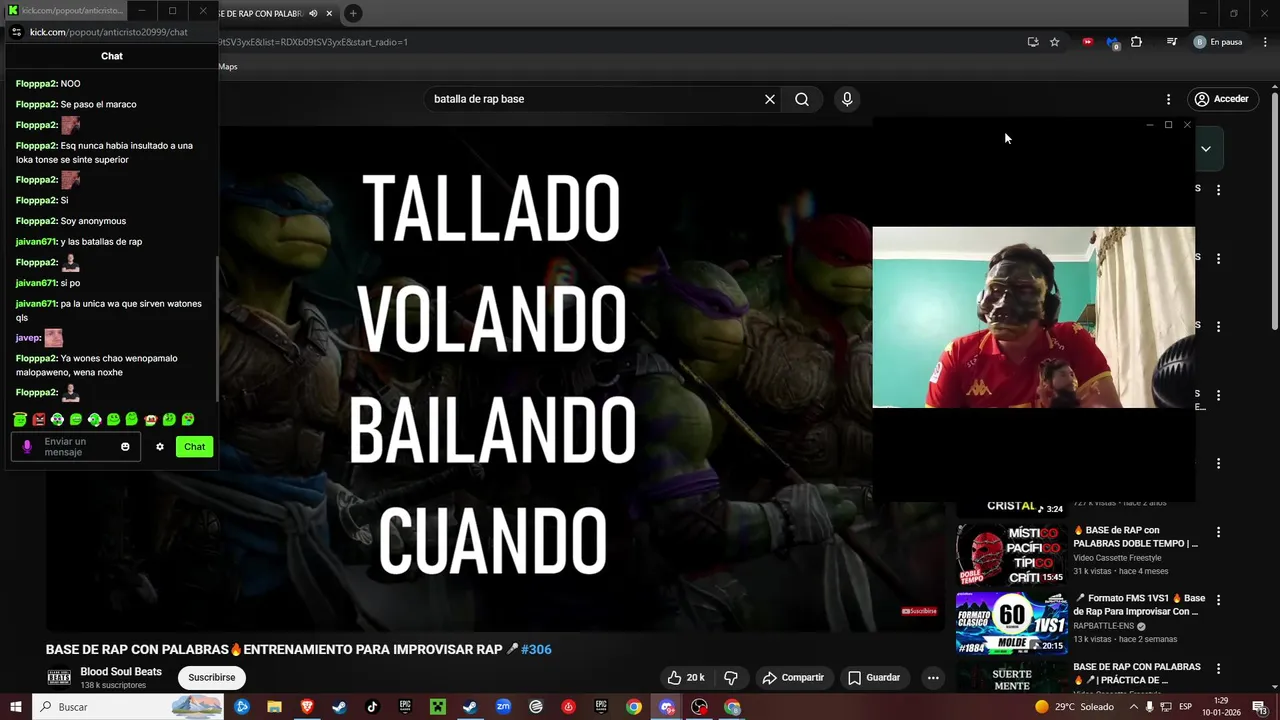The width and height of the screenshot is (1280, 720).
Task: Click the Kick site icon in popout address bar
Action: tap(16, 32)
